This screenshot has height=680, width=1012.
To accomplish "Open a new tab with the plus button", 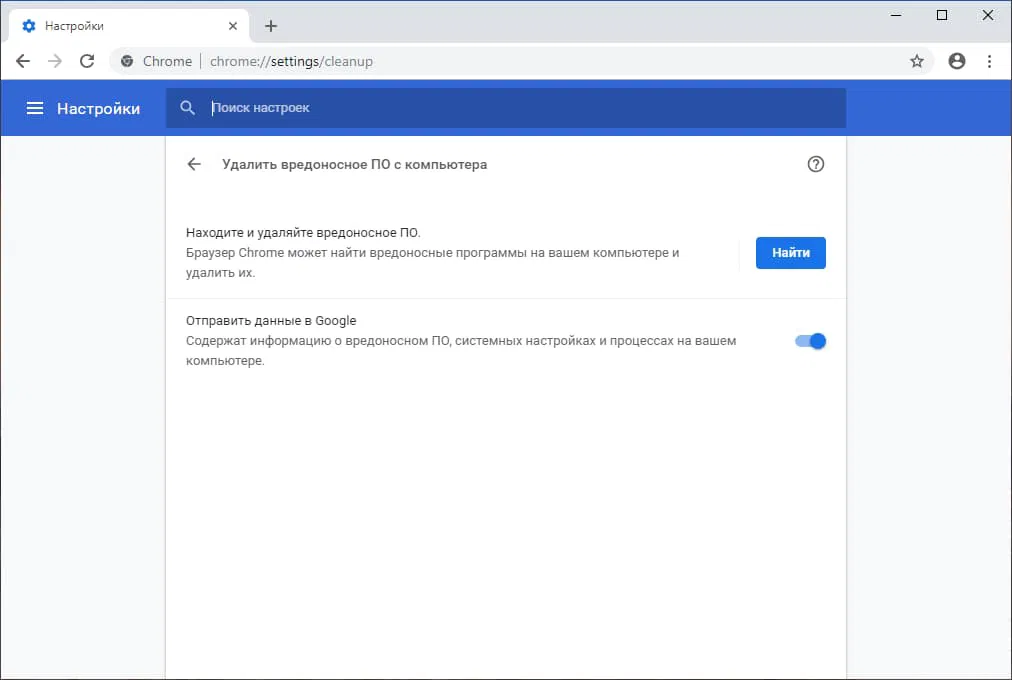I will click(270, 26).
